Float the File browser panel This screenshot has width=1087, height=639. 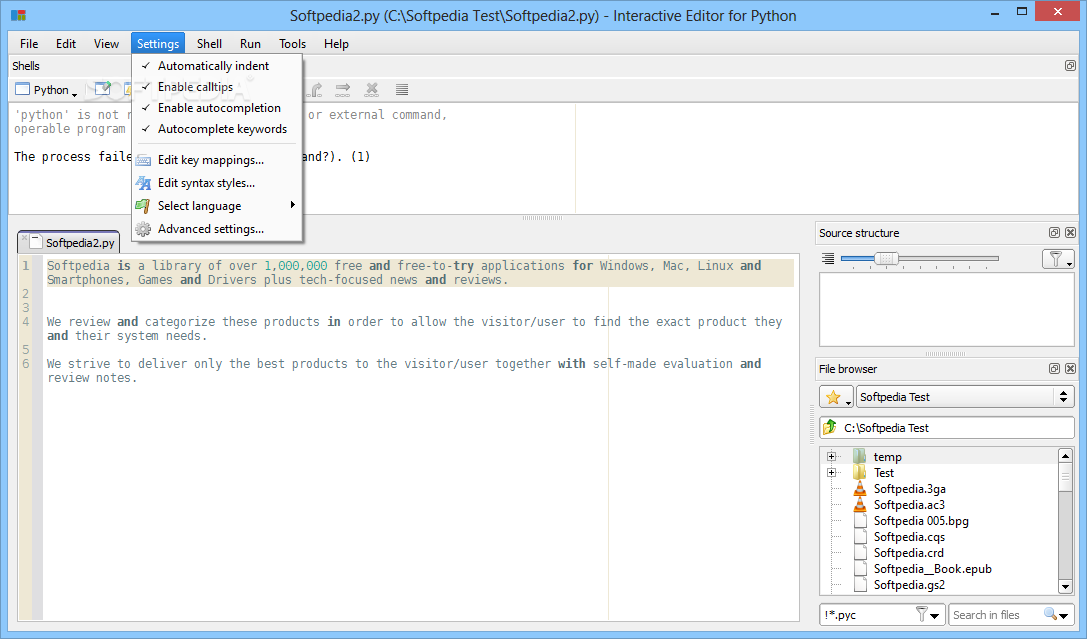(1054, 369)
